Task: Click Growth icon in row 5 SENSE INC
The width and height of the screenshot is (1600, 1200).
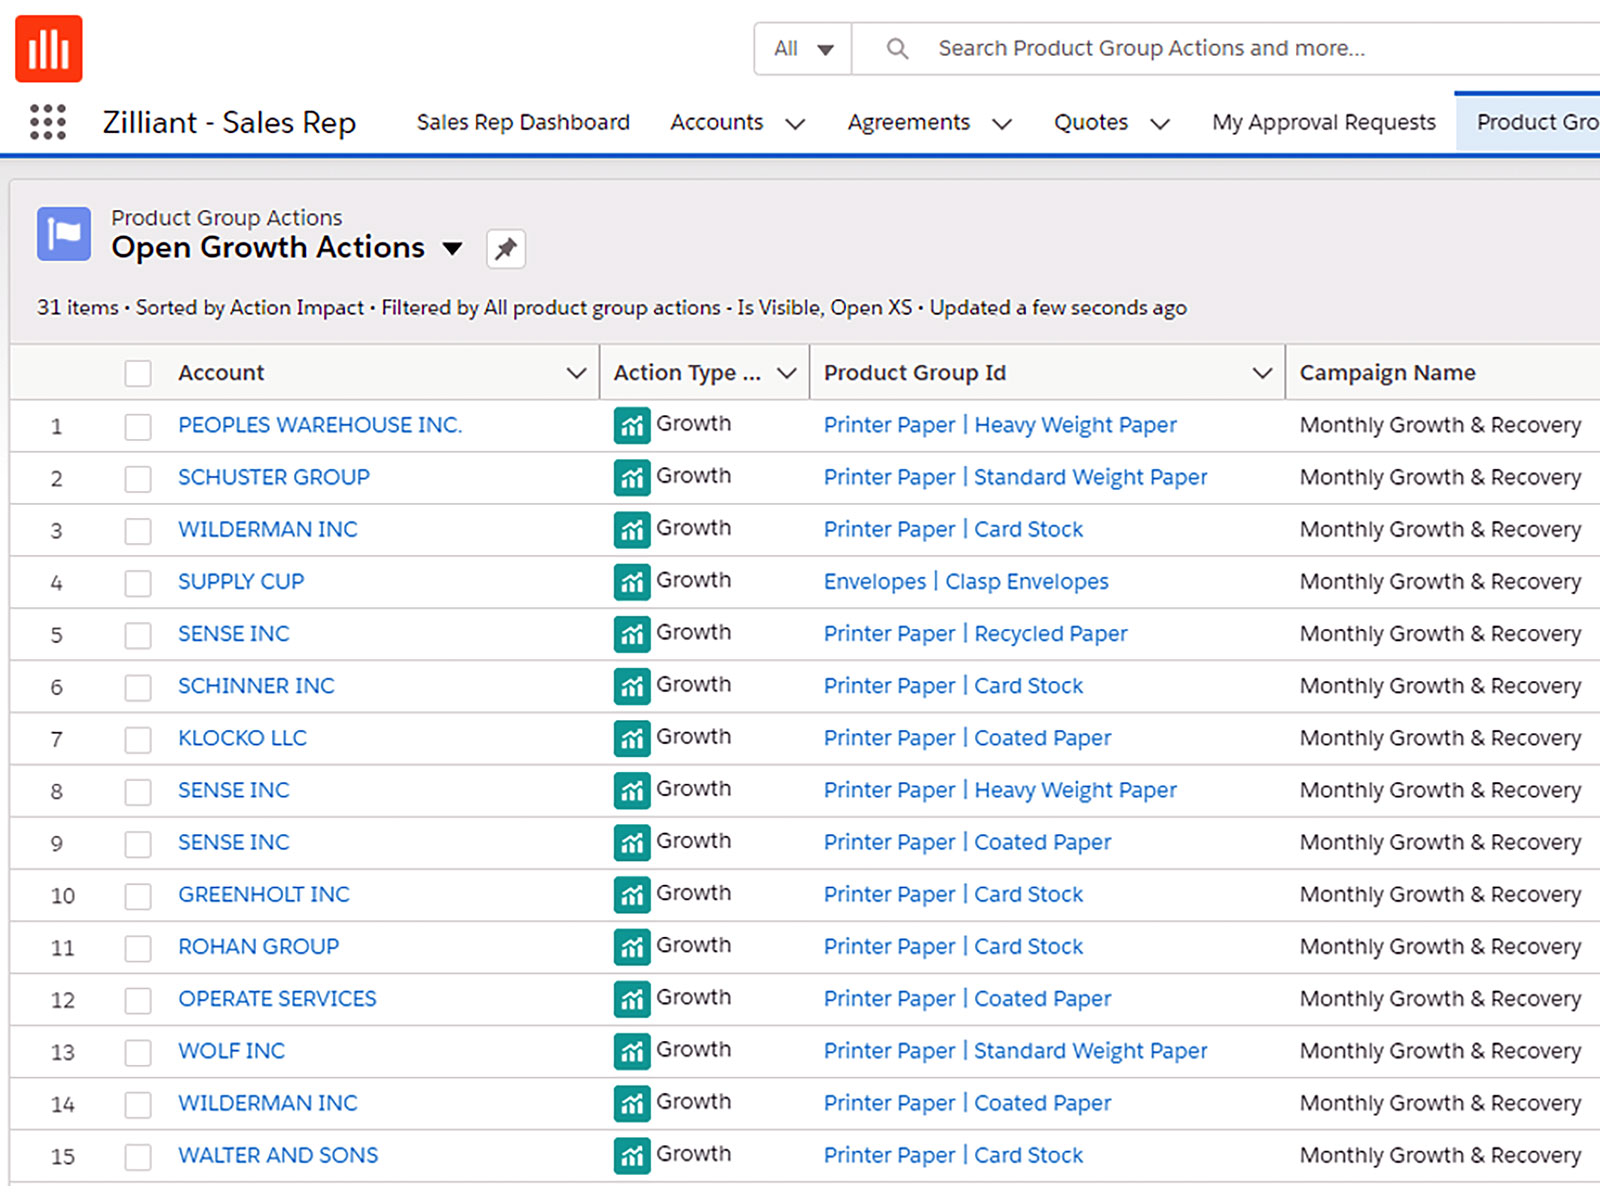Action: (x=631, y=634)
